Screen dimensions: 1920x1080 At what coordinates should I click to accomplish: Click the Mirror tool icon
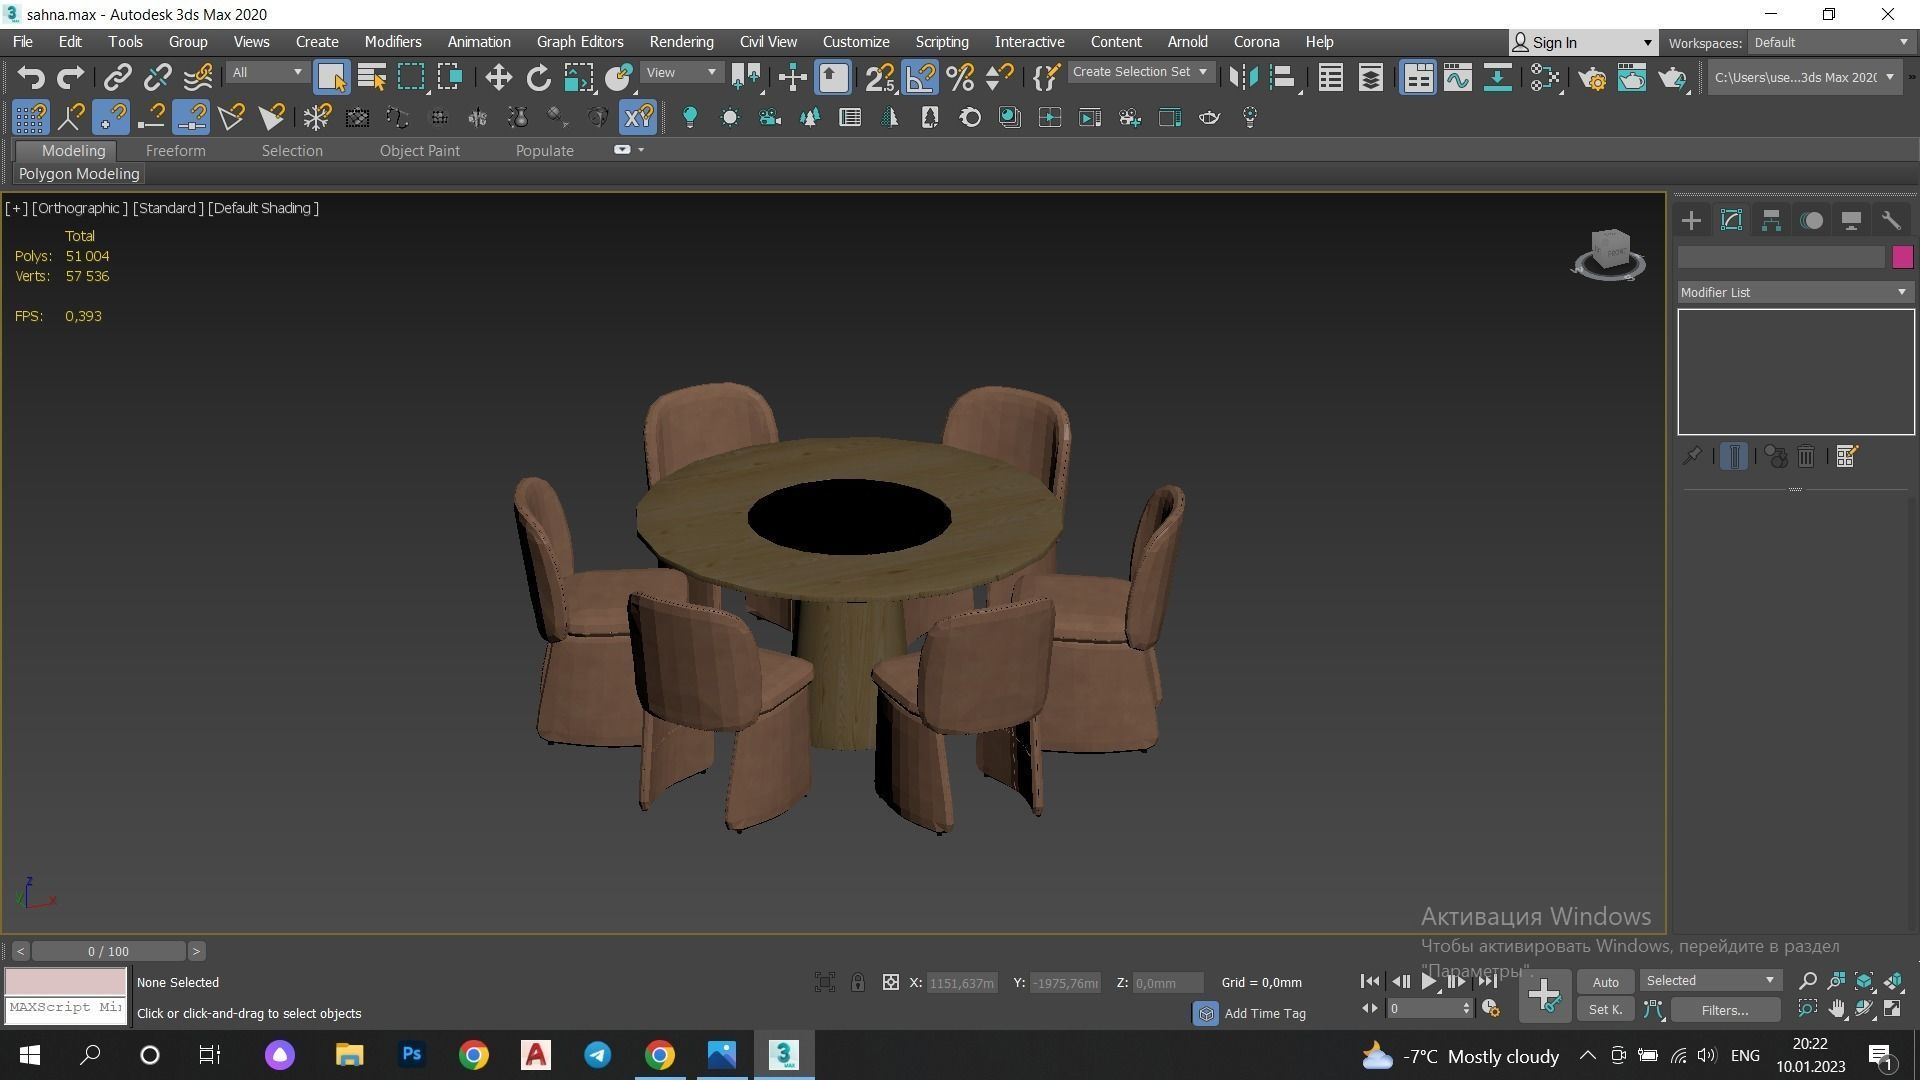coord(1243,77)
